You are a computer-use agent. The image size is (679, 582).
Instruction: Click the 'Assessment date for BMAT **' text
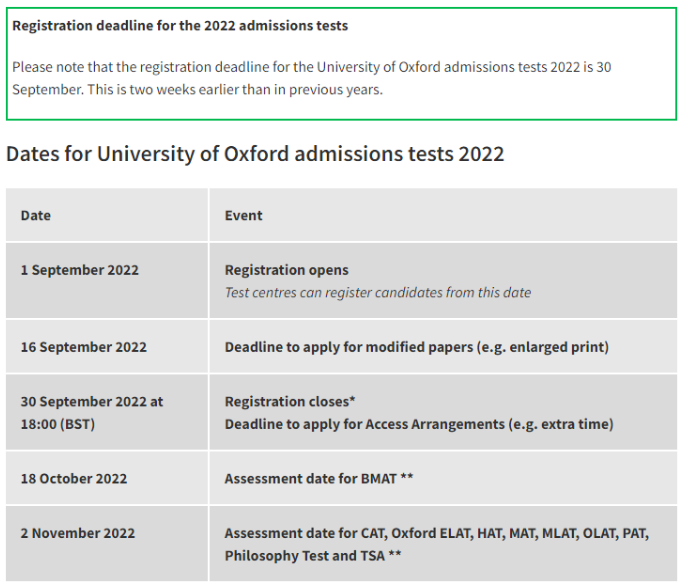[x=318, y=478]
